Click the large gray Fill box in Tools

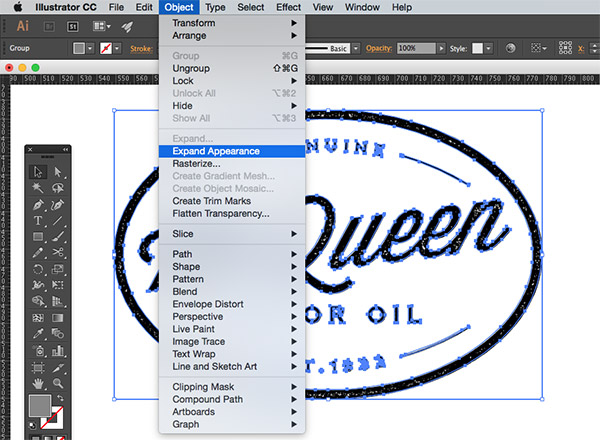click(40, 406)
